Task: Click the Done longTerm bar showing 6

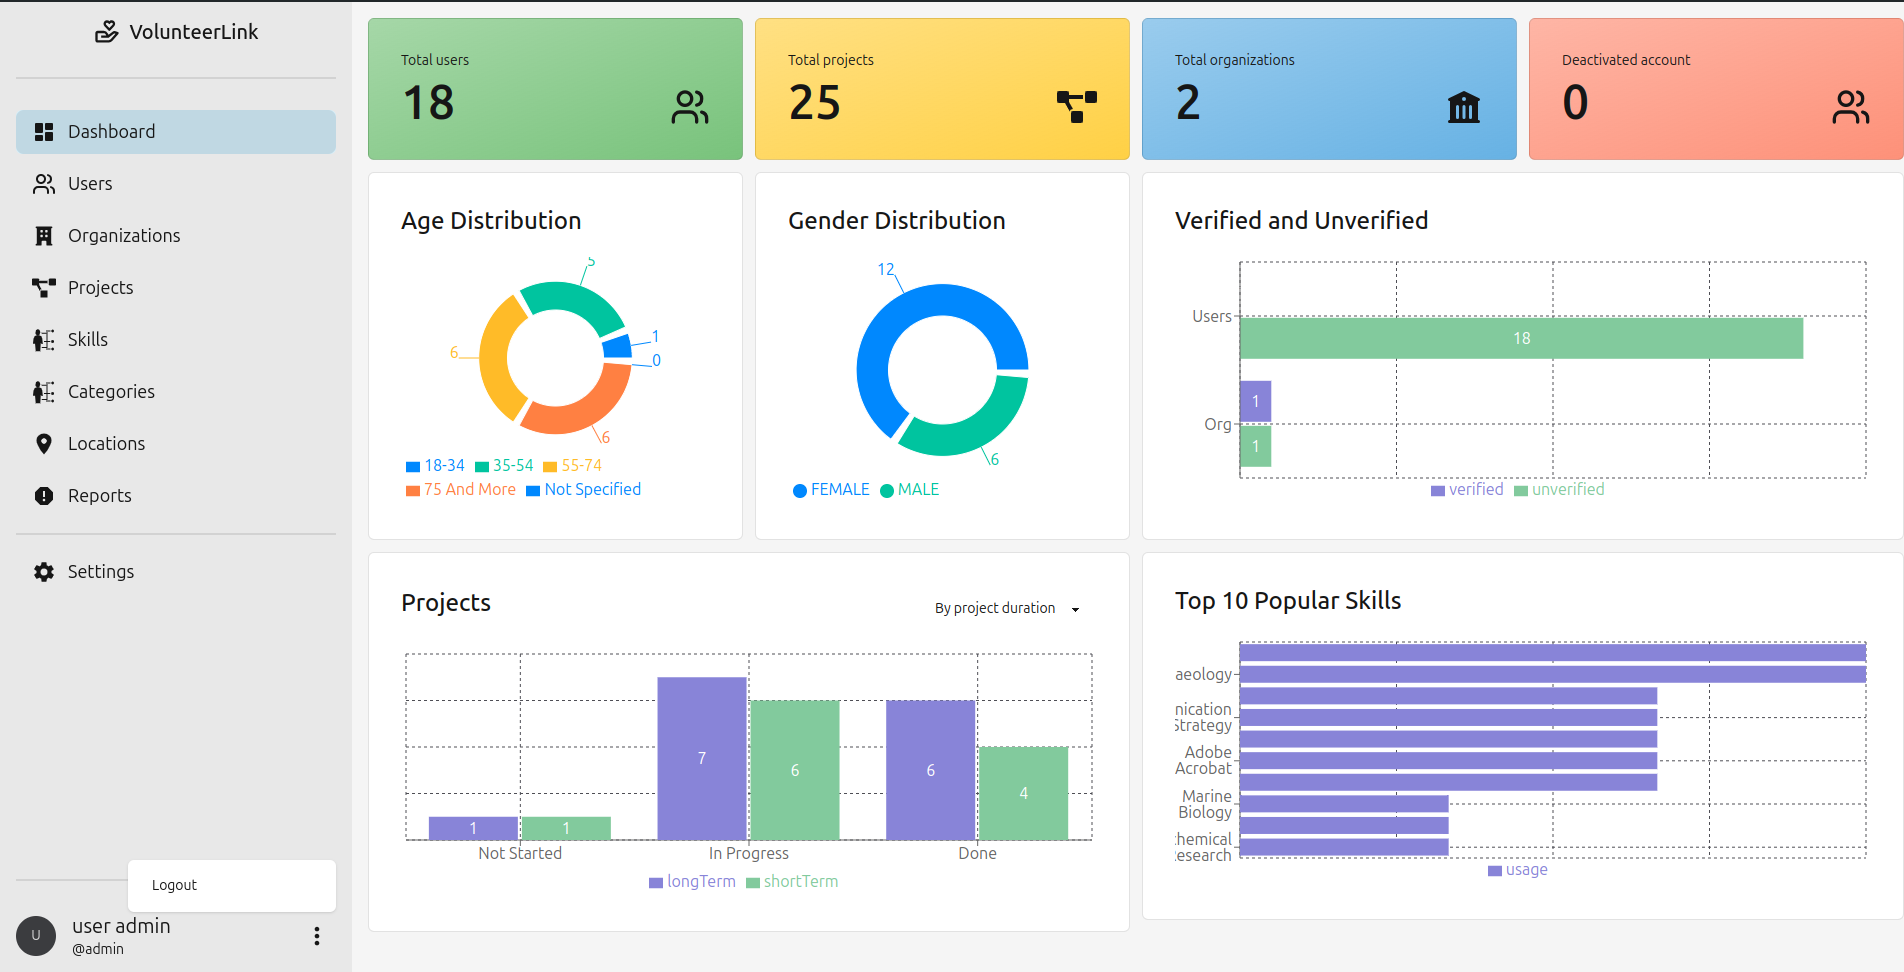Action: [931, 770]
